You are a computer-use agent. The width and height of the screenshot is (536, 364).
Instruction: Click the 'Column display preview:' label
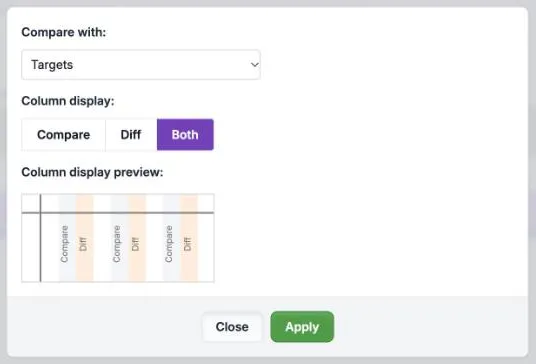coord(92,172)
